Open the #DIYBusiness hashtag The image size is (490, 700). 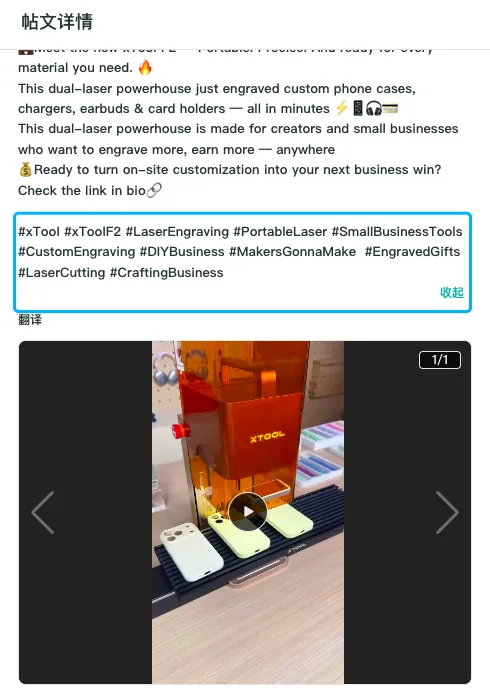(182, 252)
